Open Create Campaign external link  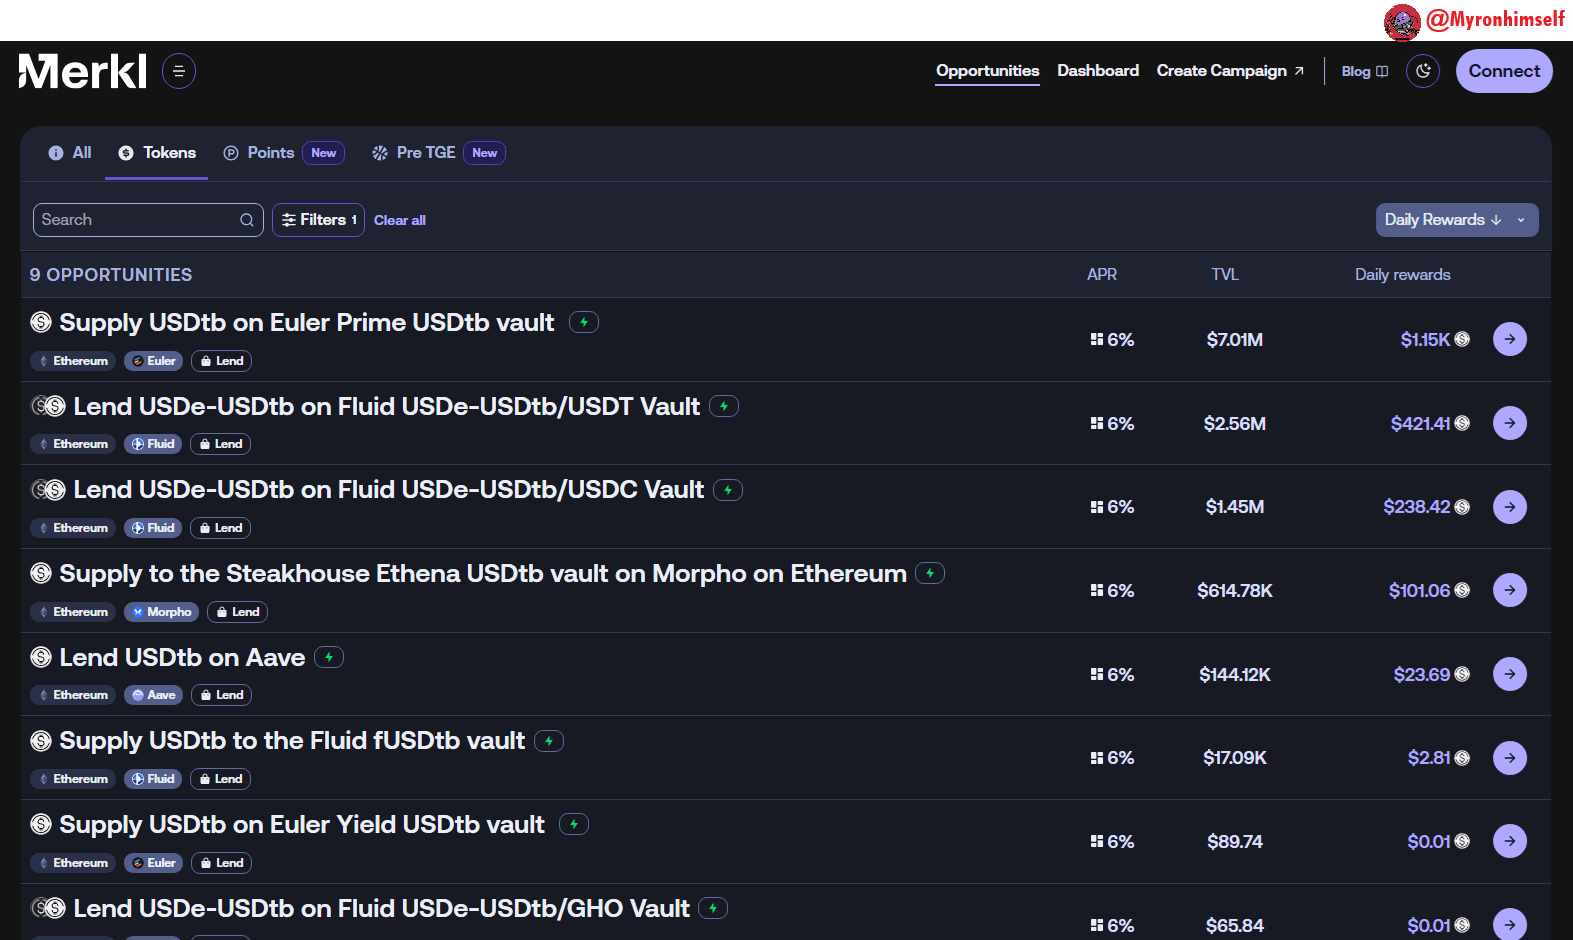(x=1230, y=71)
